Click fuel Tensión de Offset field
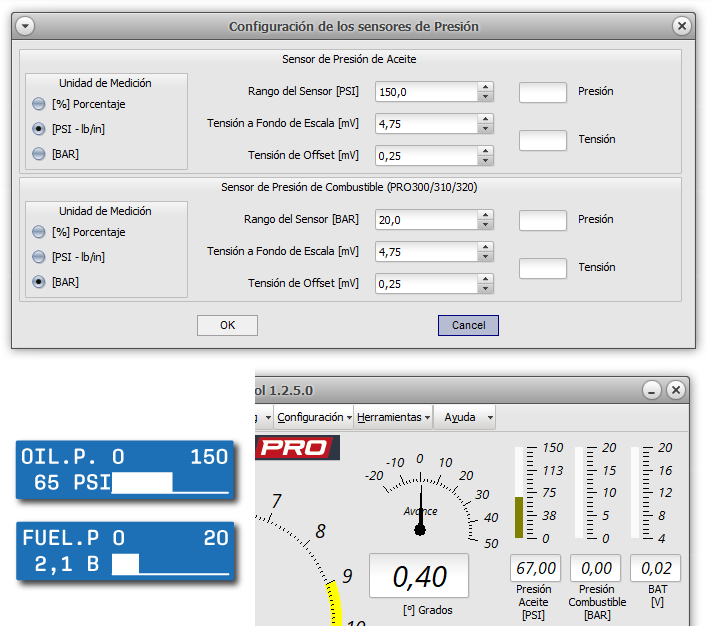 pos(426,284)
